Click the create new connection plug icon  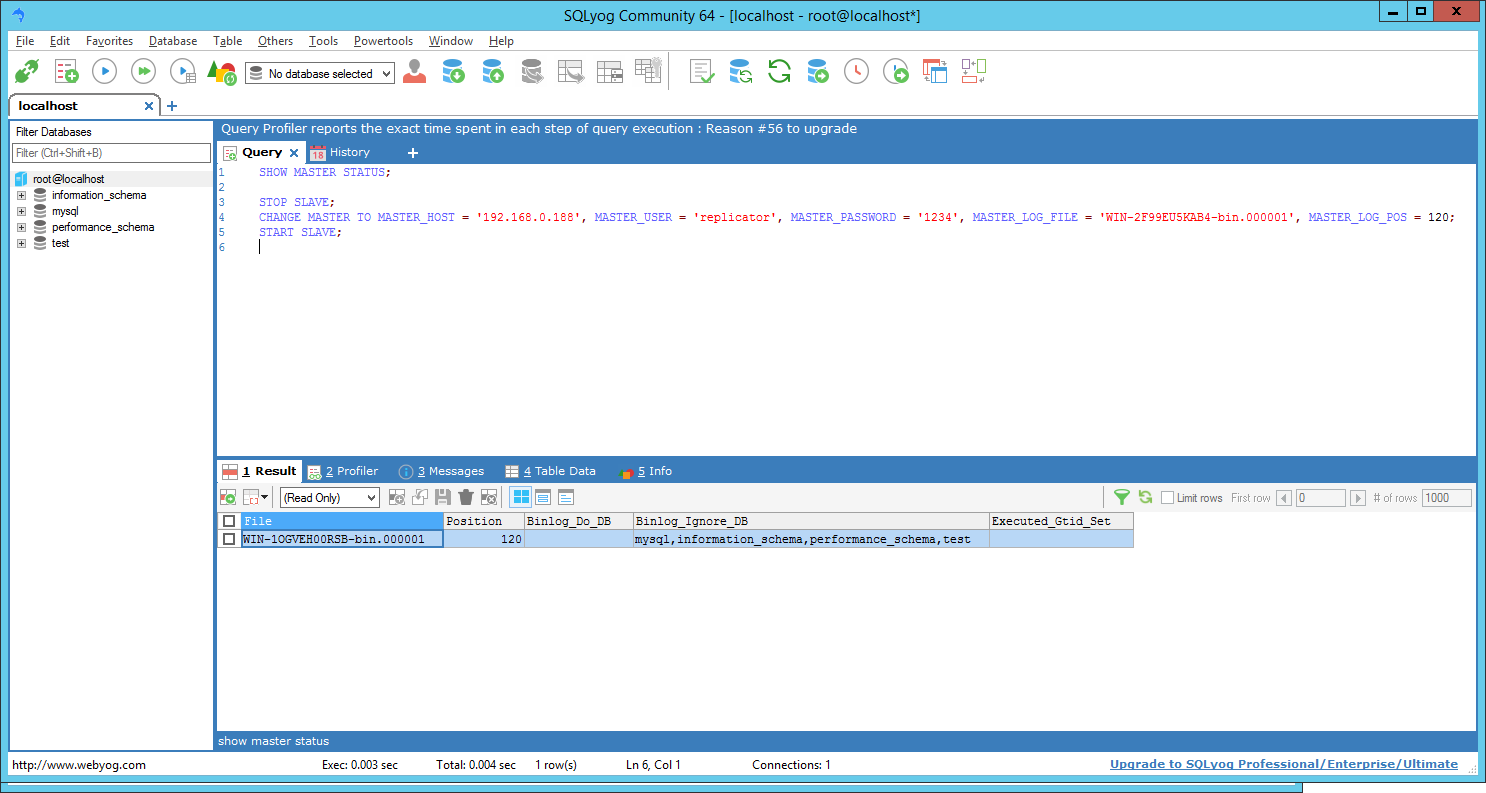click(x=26, y=72)
